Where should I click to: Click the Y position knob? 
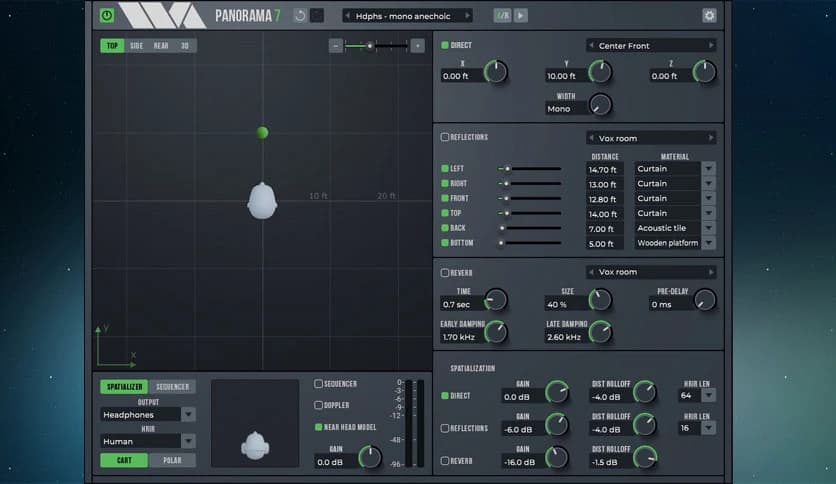coord(600,72)
